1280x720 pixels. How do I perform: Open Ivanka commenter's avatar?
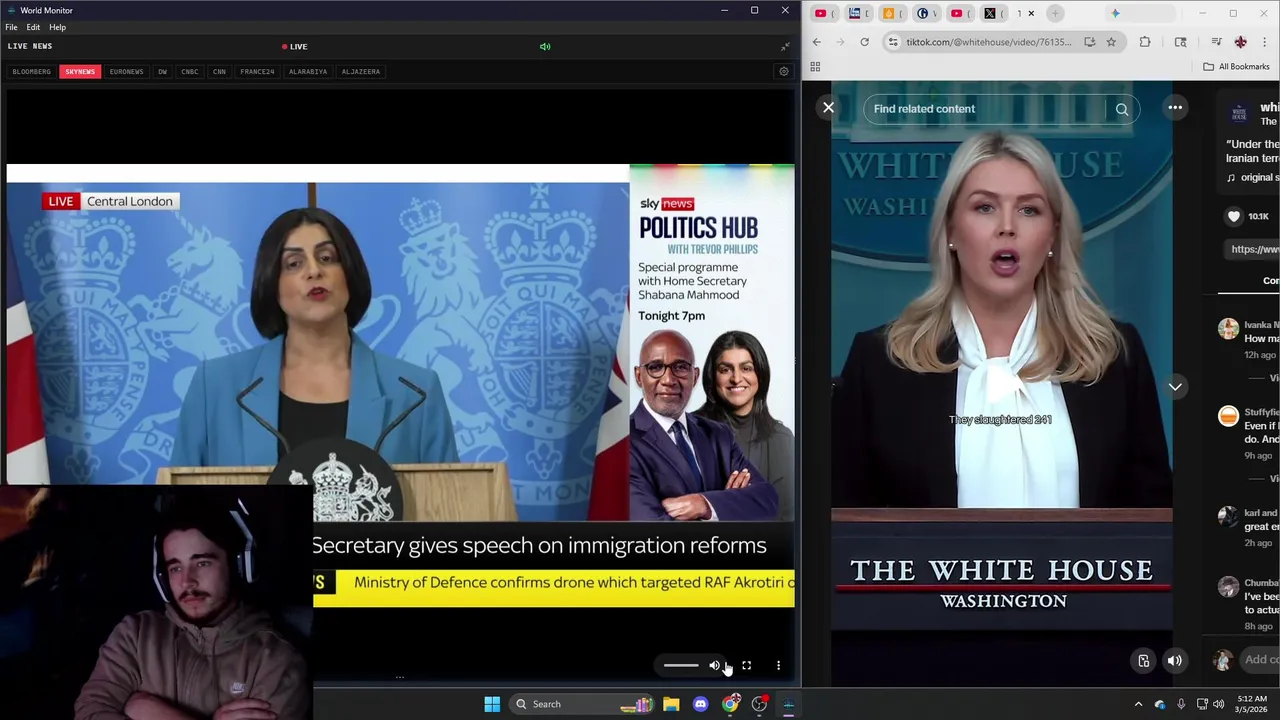click(1228, 329)
